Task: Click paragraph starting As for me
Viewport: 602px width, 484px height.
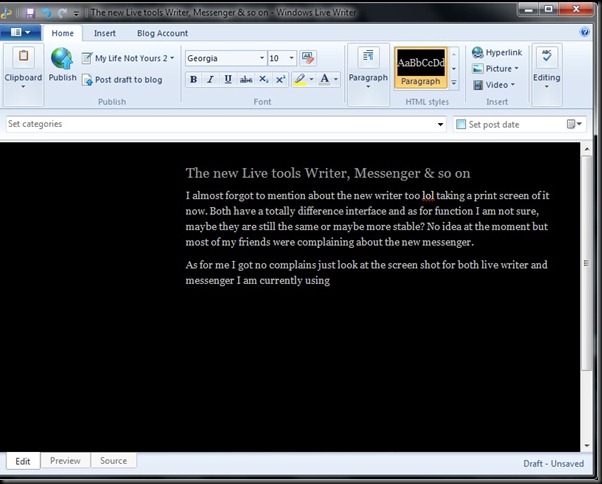Action: pyautogui.click(x=366, y=273)
